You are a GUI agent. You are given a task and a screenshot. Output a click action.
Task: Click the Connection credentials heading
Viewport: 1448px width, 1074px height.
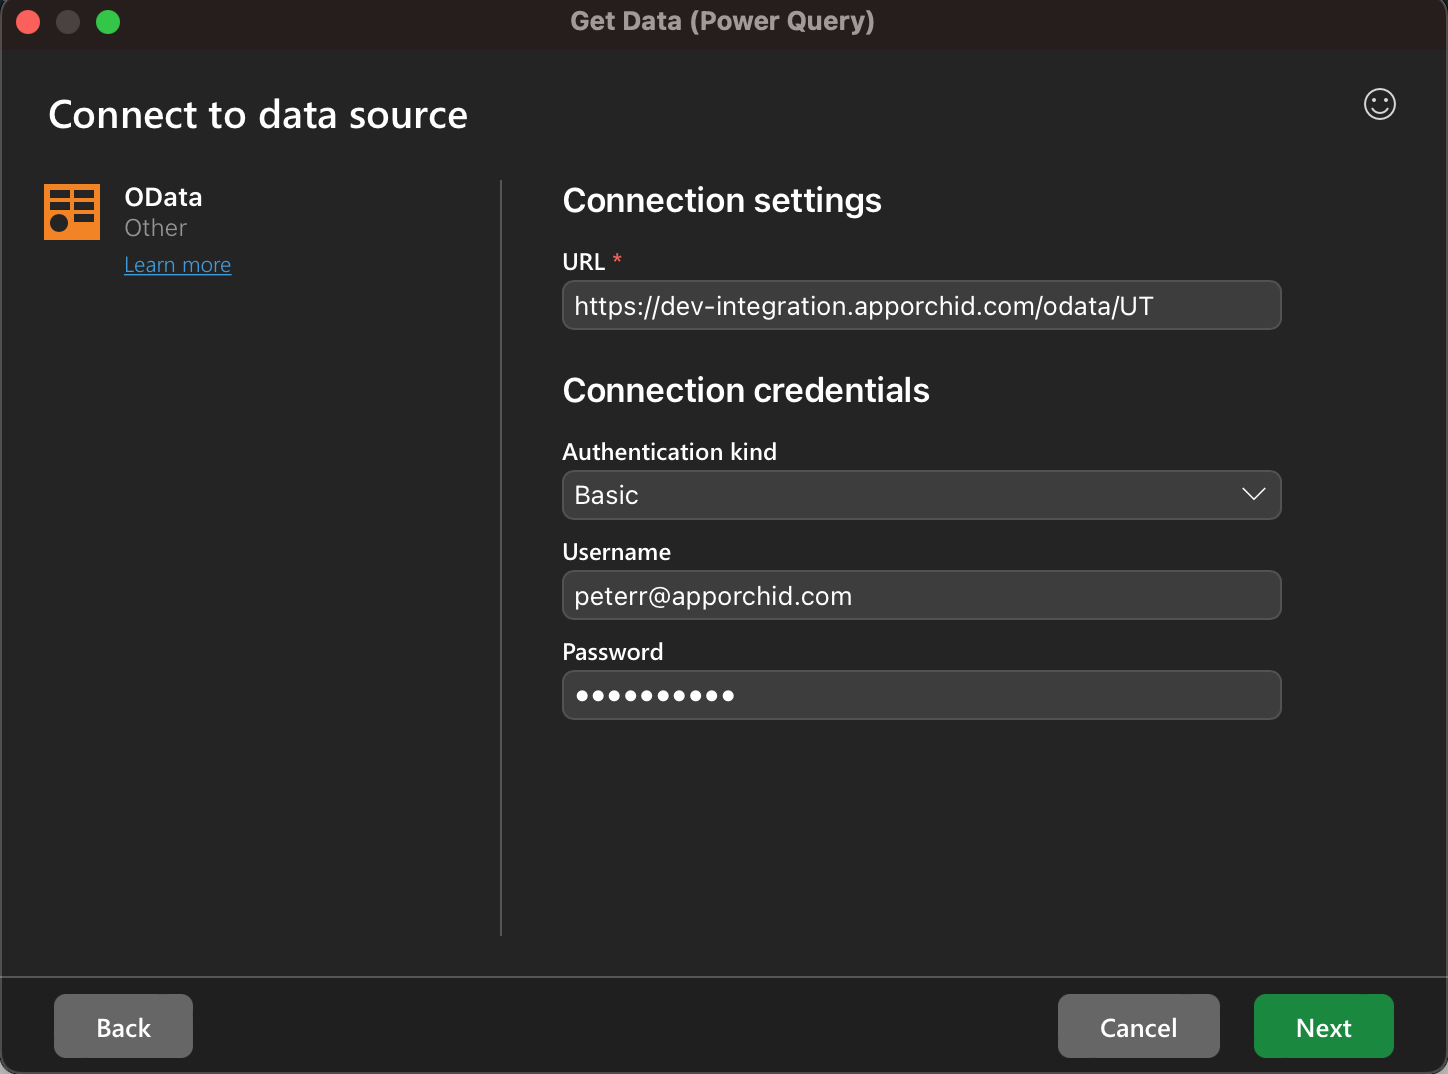coord(746,390)
